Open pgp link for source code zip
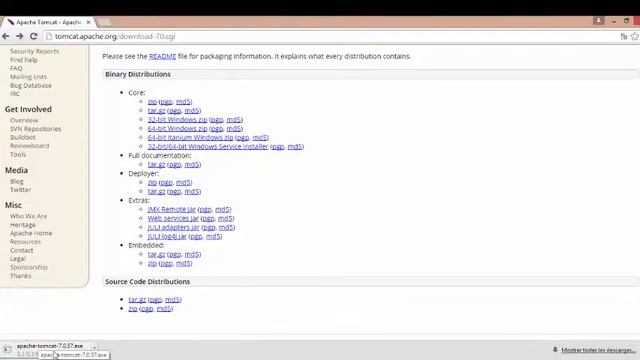 (x=147, y=309)
